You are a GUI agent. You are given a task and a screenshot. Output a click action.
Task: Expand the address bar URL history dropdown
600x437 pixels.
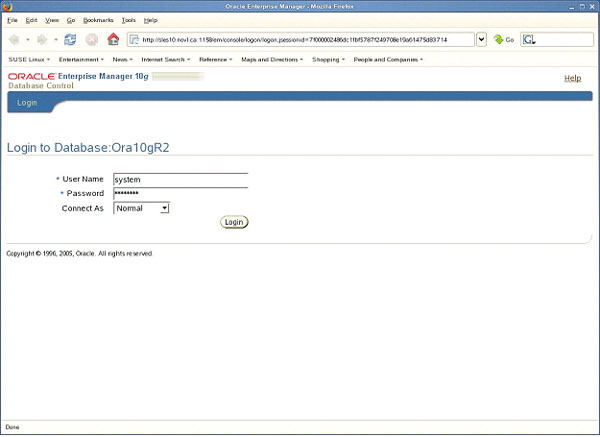[481, 39]
